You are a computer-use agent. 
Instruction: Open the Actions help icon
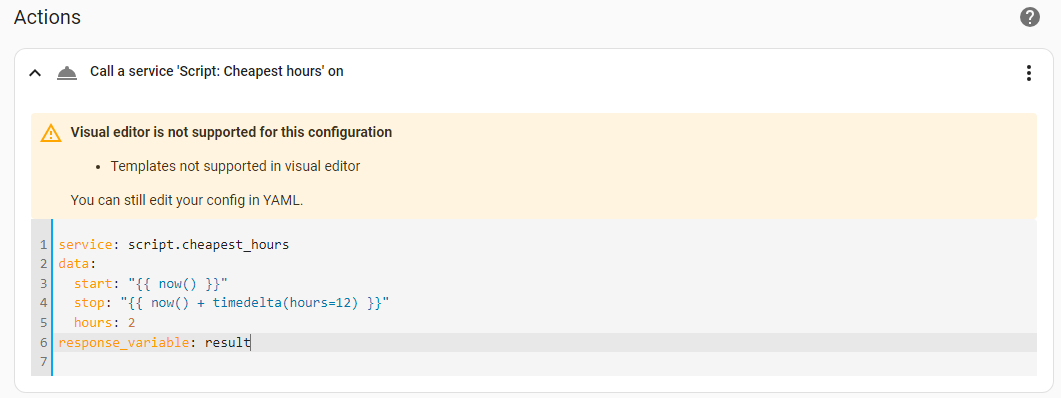(x=1029, y=18)
